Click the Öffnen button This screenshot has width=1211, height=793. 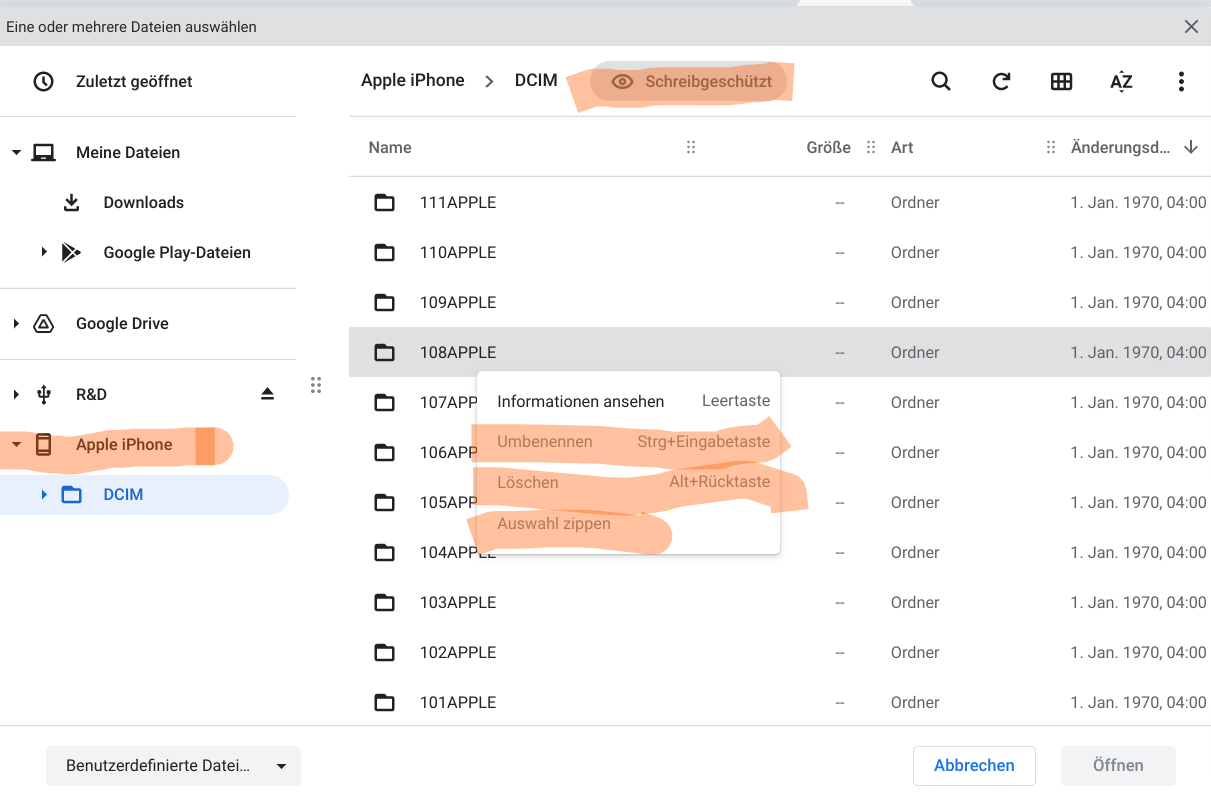[x=1117, y=766]
